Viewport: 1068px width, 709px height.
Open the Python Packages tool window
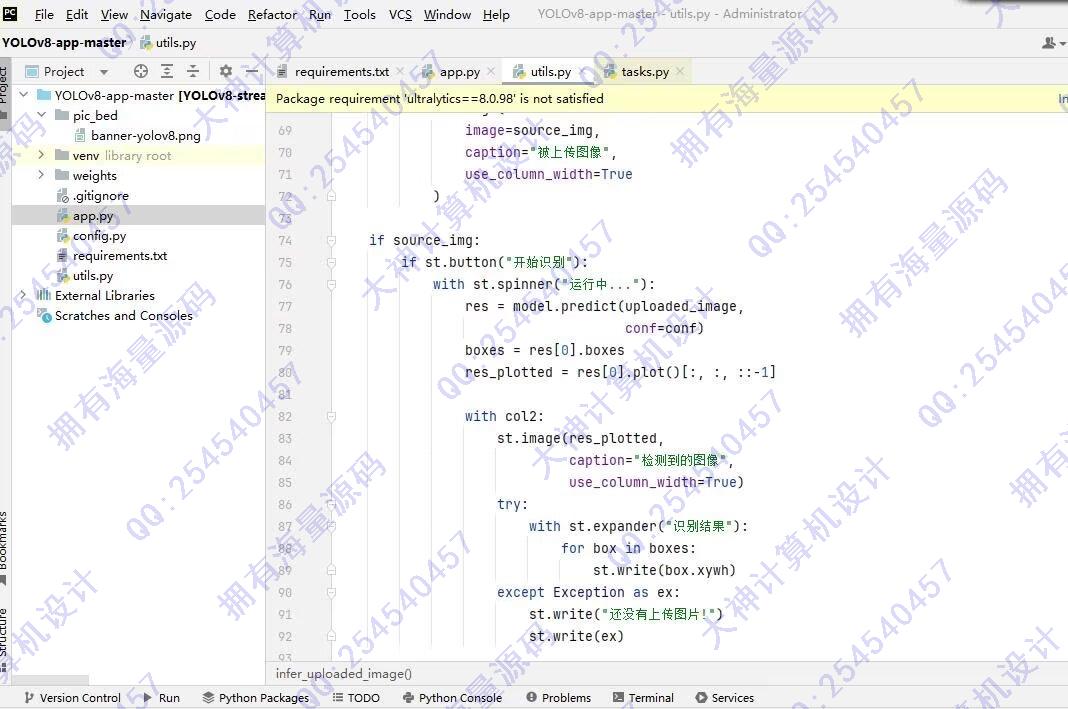pyautogui.click(x=255, y=698)
